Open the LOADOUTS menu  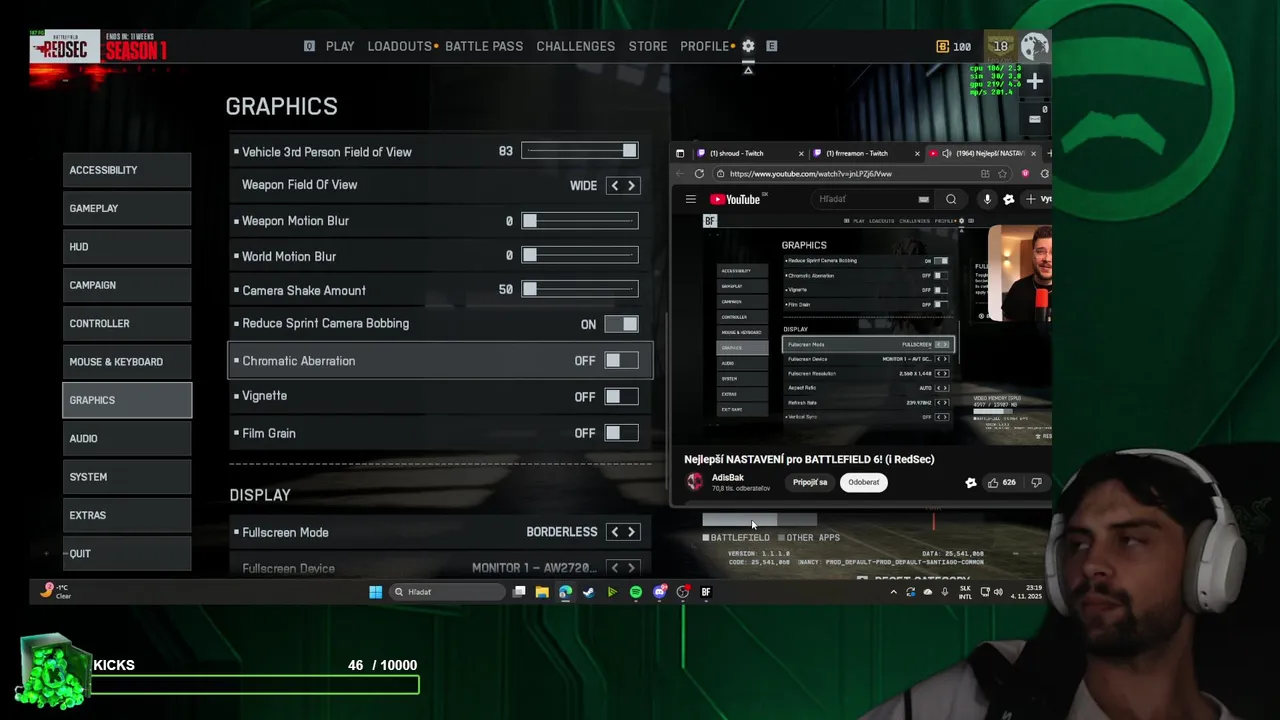coord(399,46)
